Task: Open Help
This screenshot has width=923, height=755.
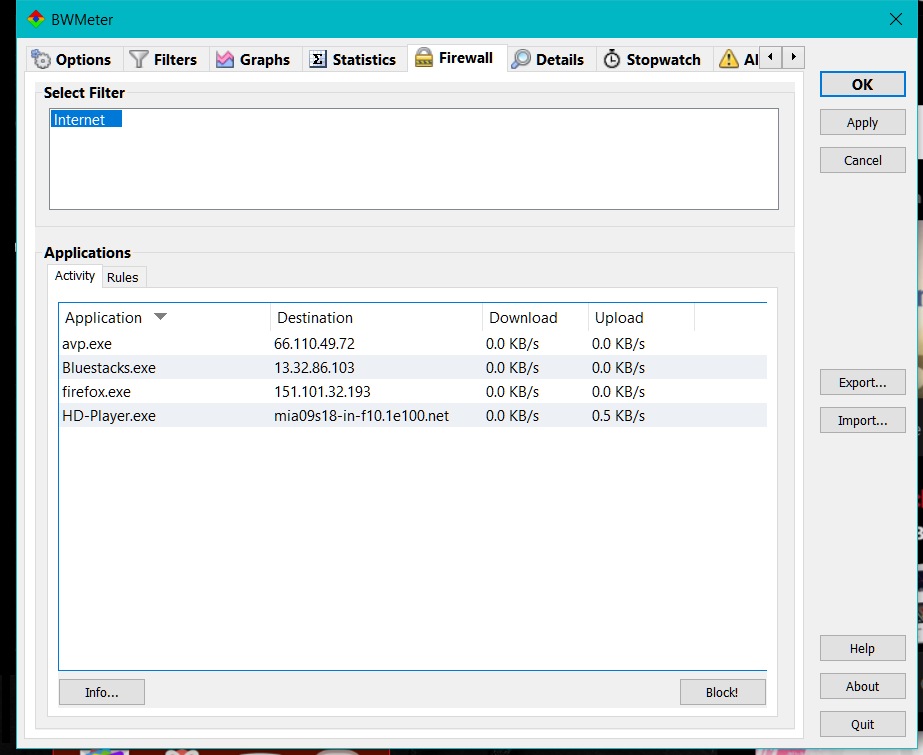Action: pyautogui.click(x=862, y=648)
